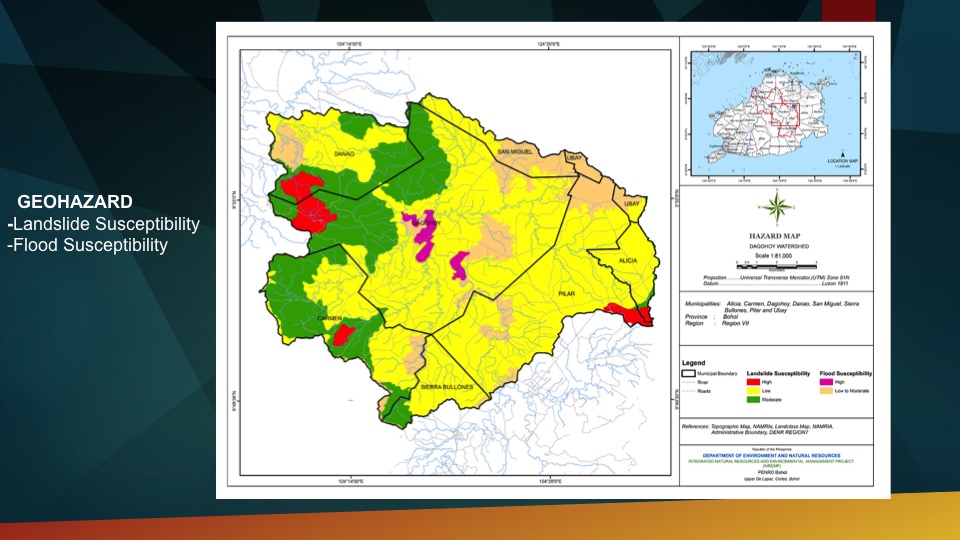Click the GEOHAZARD heading text
Image resolution: width=960 pixels, height=540 pixels.
tap(75, 201)
